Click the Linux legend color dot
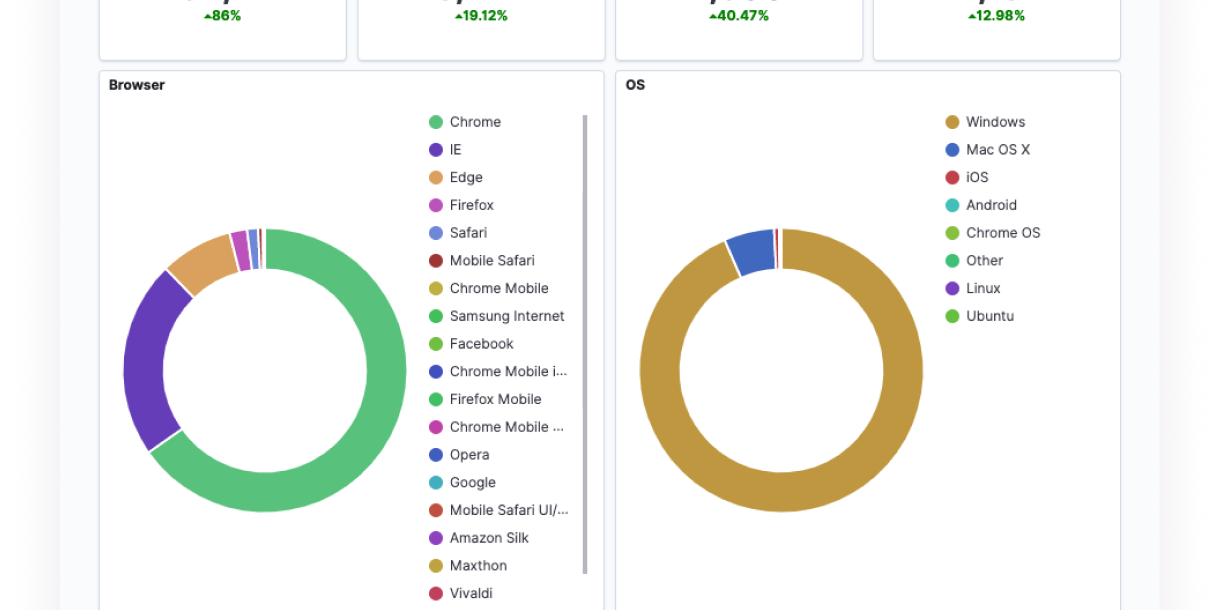The image size is (1220, 610). (x=952, y=289)
